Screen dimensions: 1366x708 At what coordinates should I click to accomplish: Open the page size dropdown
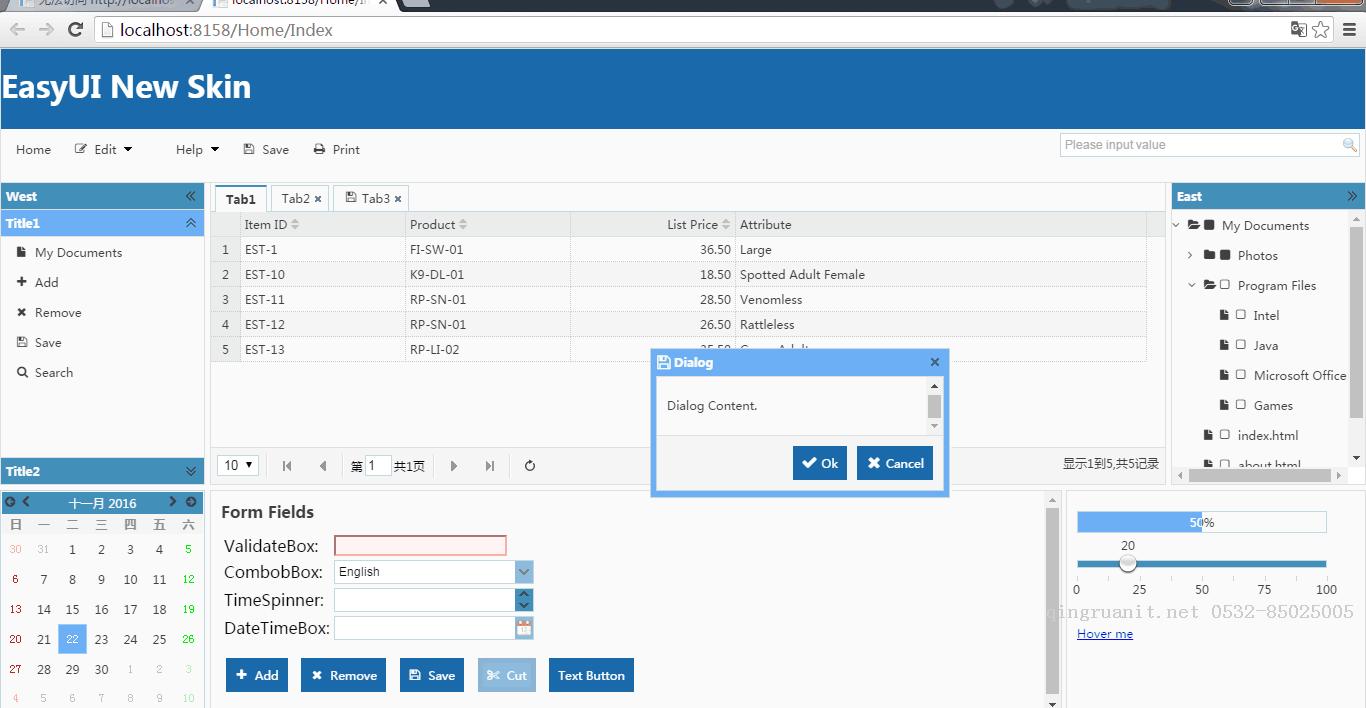[239, 465]
